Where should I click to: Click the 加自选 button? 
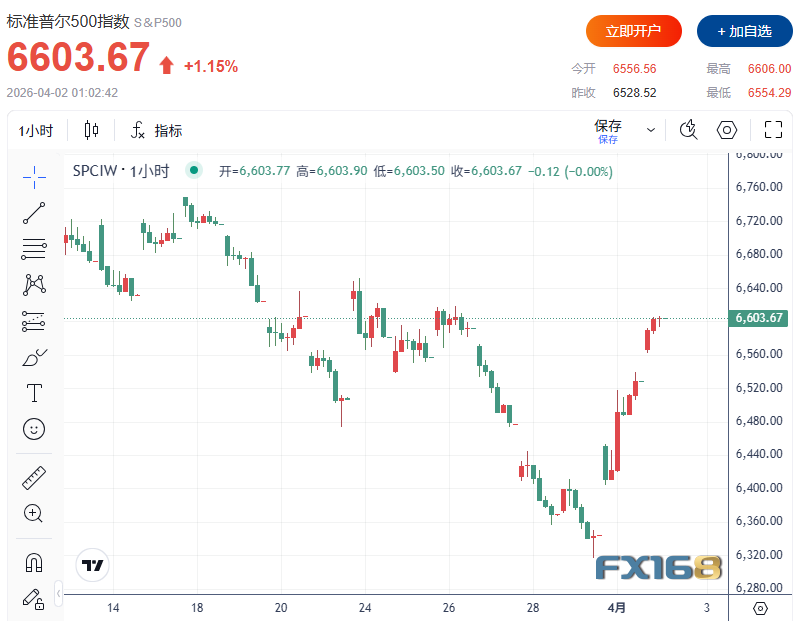click(745, 31)
